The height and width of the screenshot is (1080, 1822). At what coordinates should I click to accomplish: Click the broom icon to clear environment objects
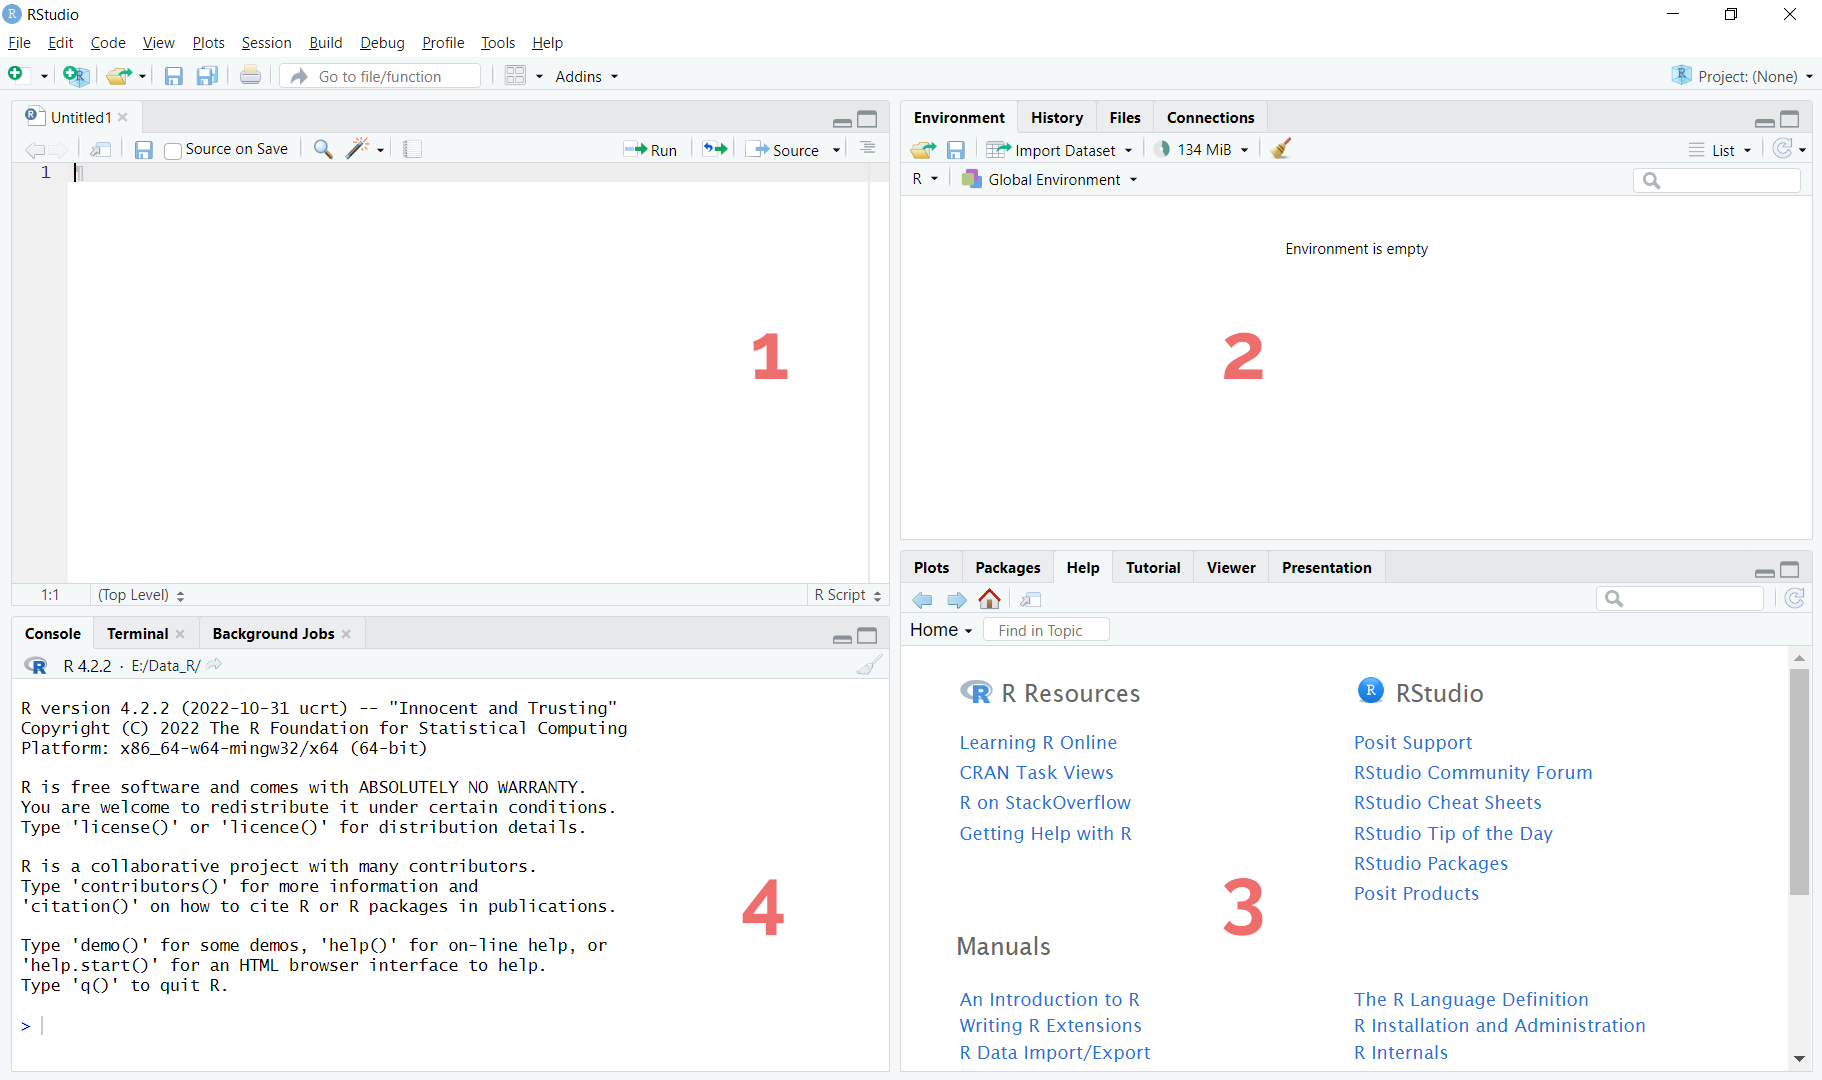[1281, 149]
